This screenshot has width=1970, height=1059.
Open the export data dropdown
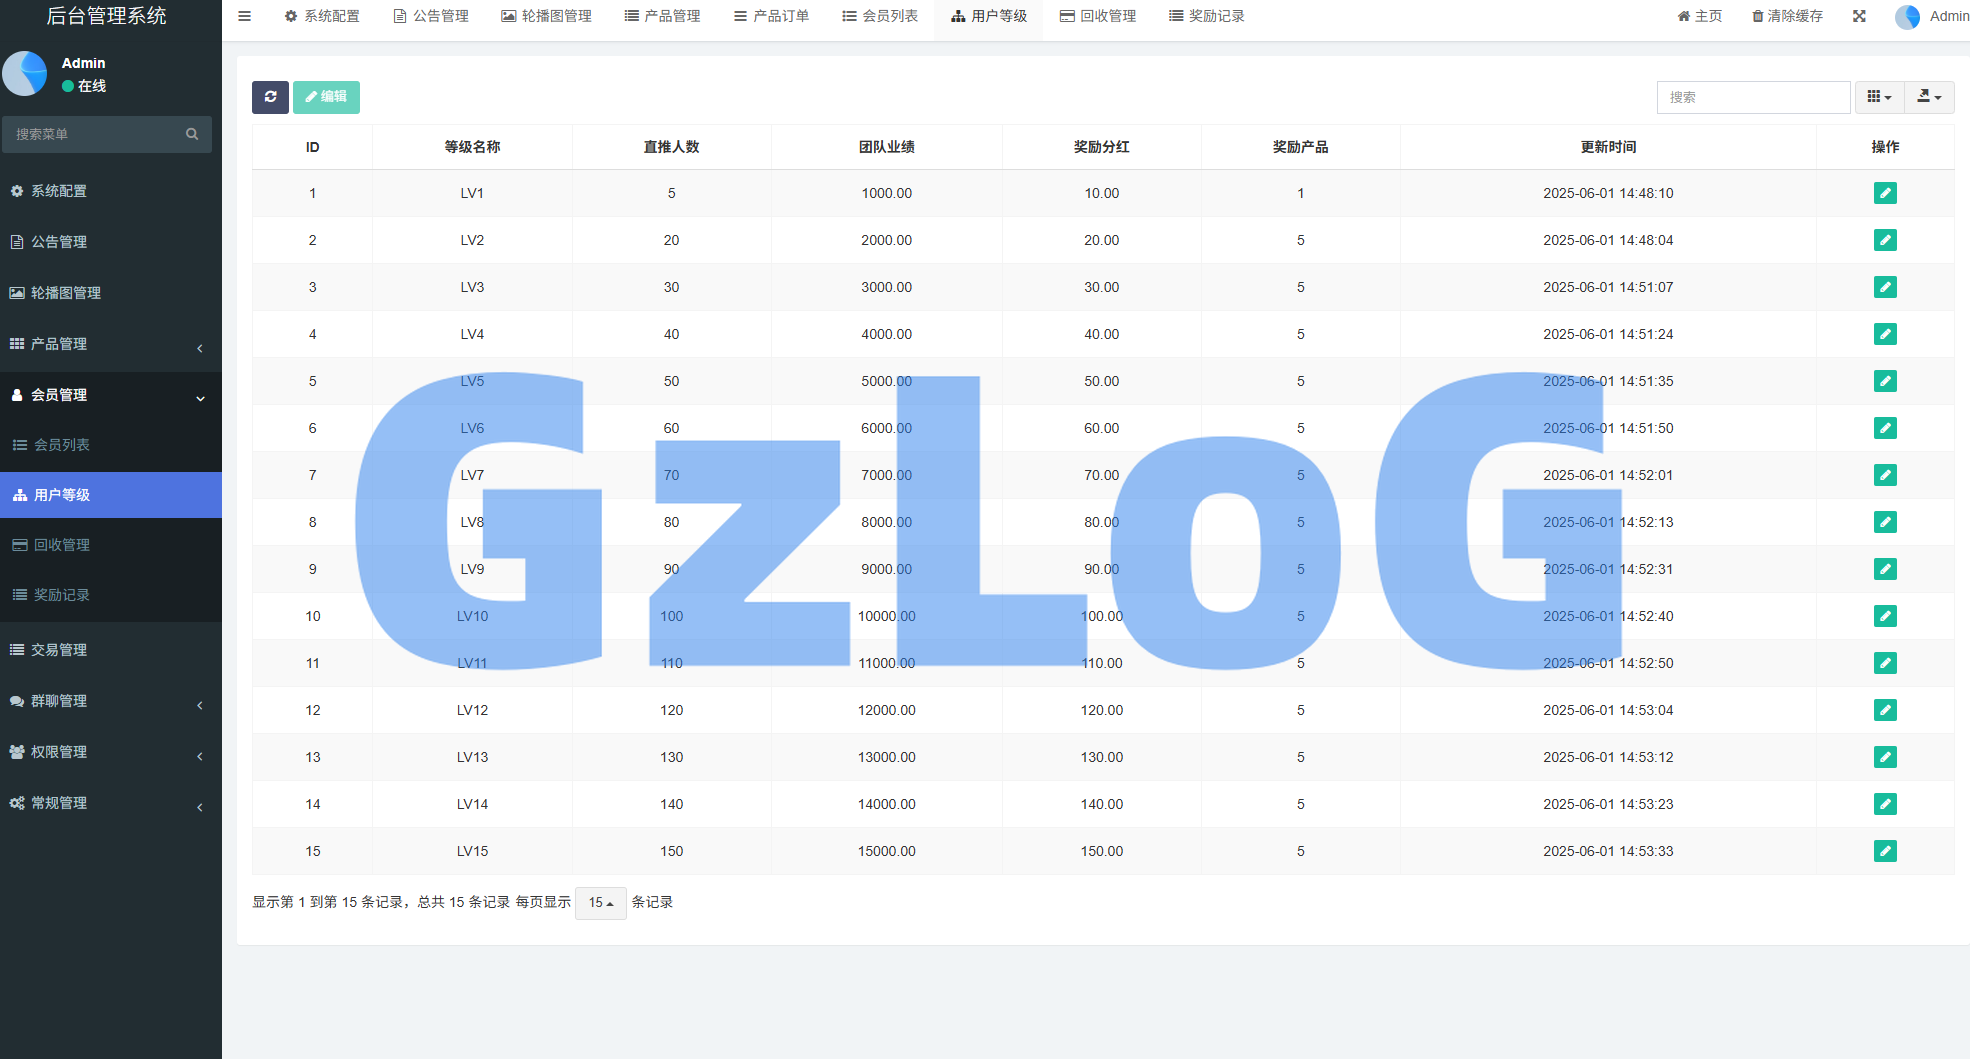pos(1929,97)
